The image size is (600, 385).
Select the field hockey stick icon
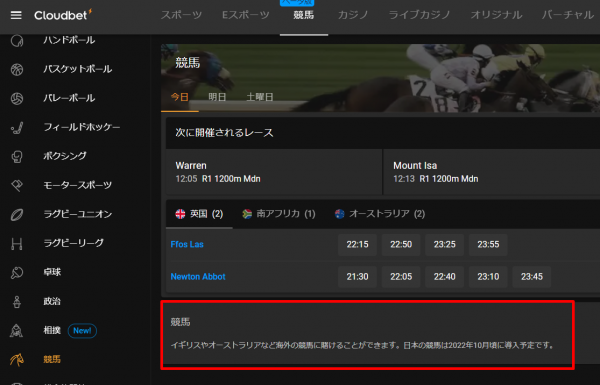[x=17, y=127]
